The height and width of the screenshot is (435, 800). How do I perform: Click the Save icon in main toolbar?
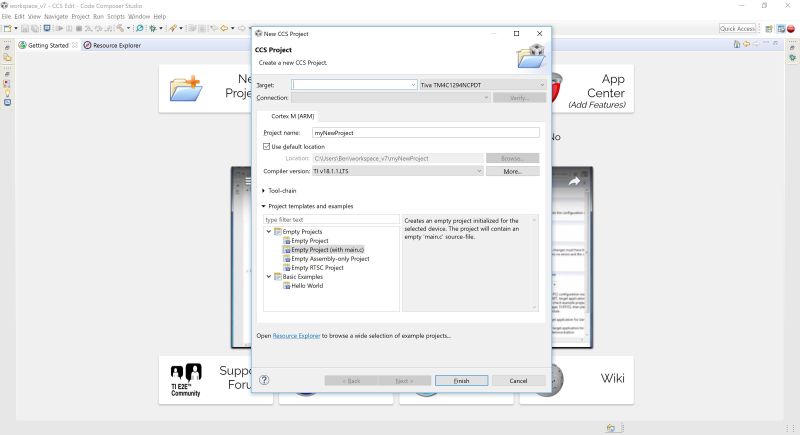pyautogui.click(x=25, y=29)
